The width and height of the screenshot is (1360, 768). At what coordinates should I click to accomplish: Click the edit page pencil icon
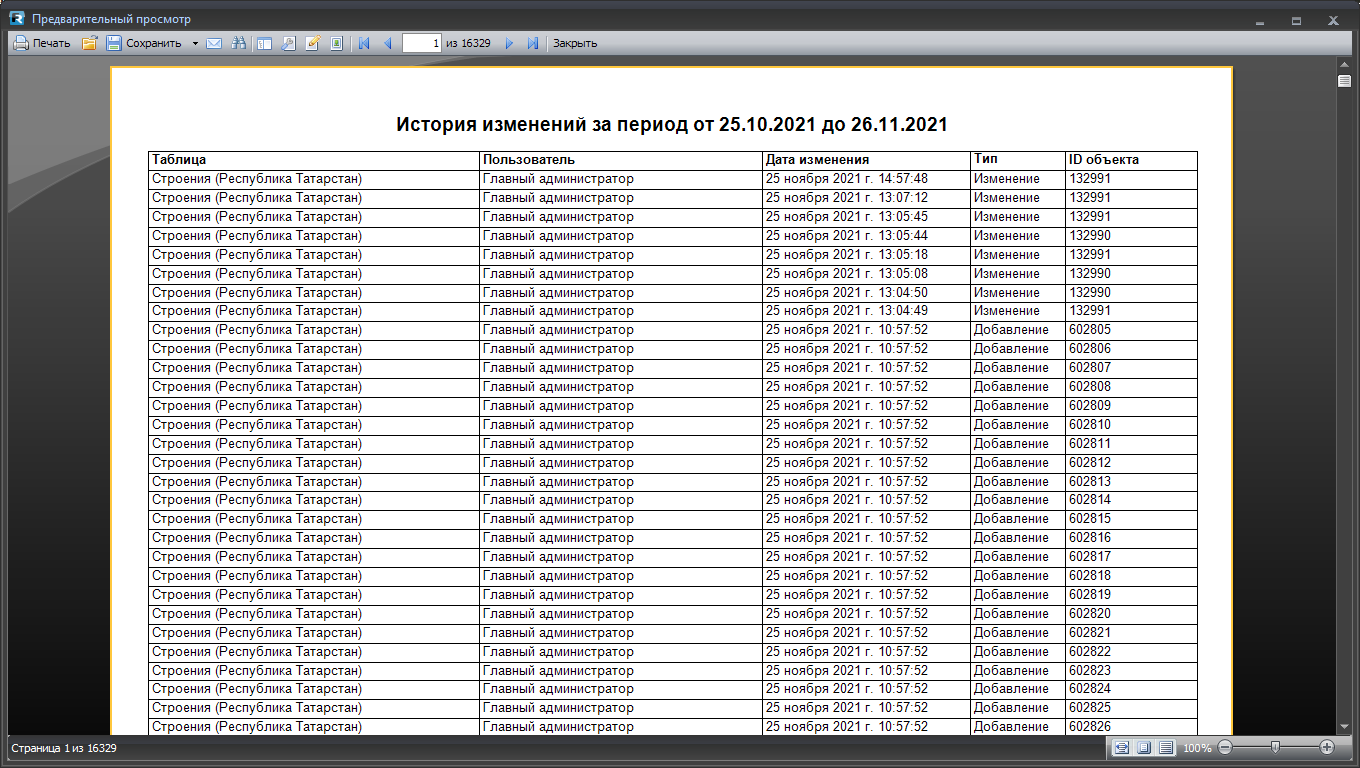312,43
